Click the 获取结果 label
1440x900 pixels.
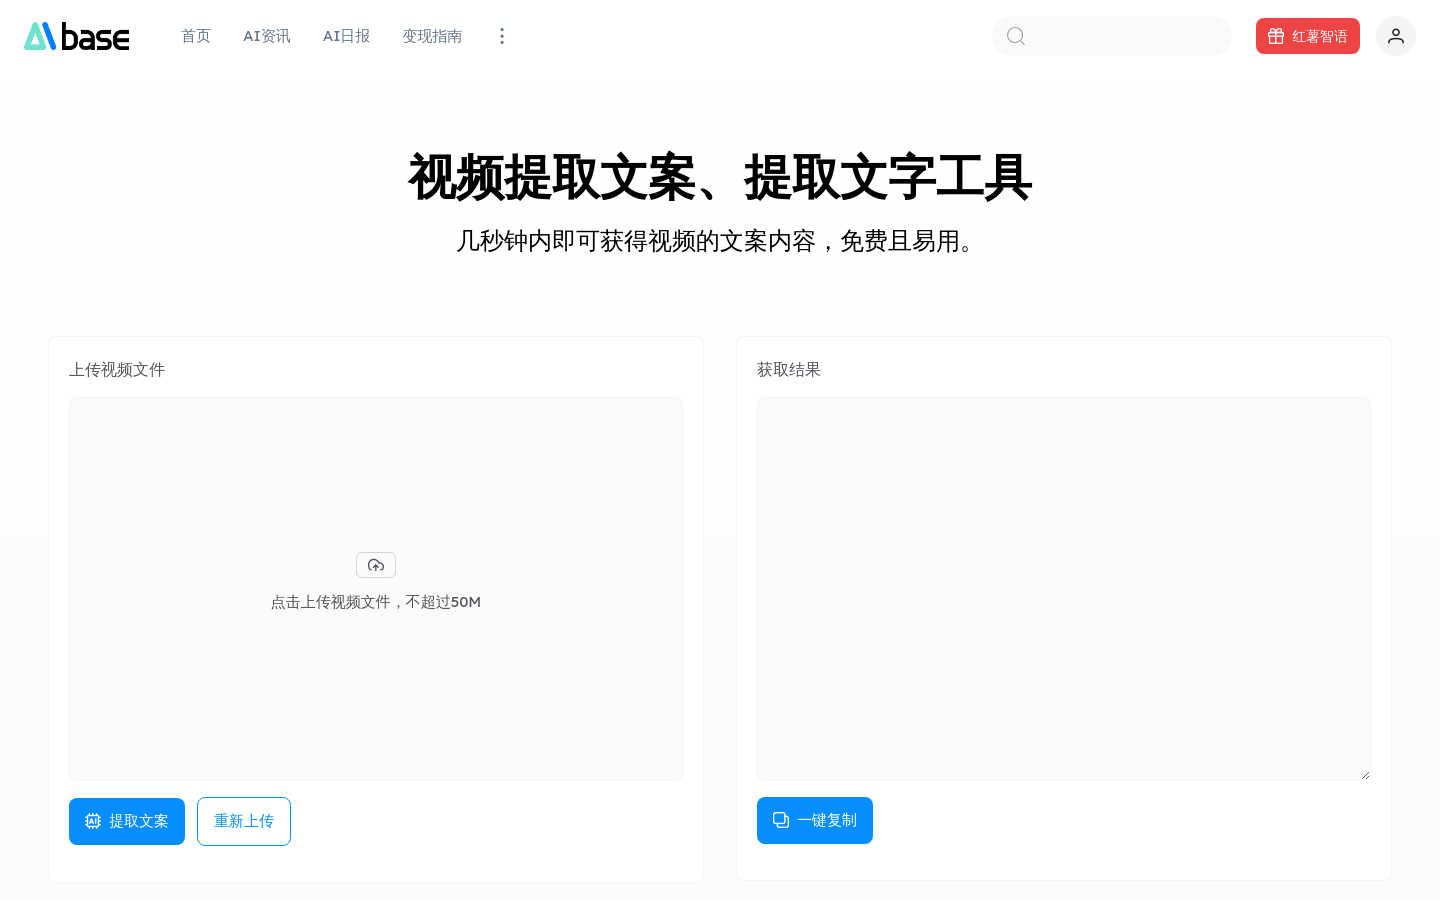point(789,370)
